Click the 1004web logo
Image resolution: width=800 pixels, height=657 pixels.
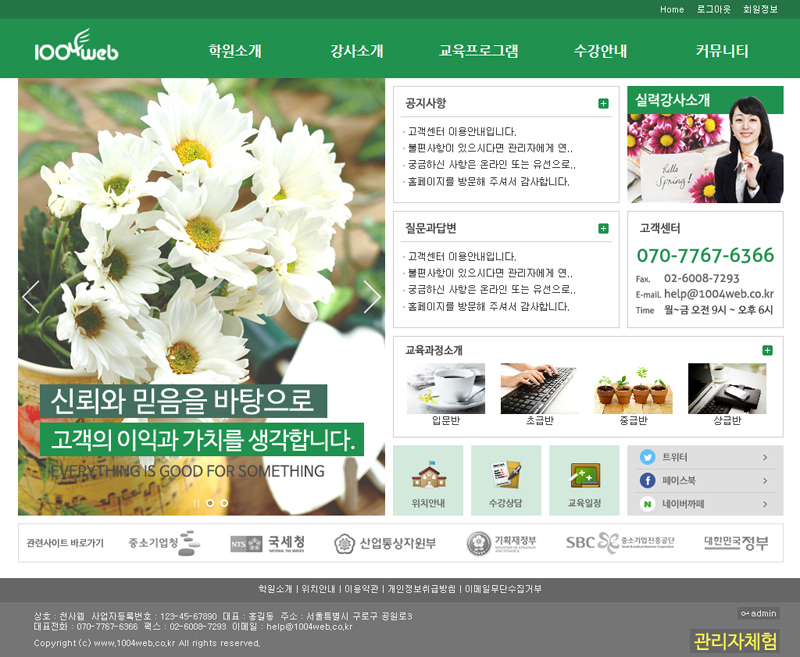pos(76,48)
